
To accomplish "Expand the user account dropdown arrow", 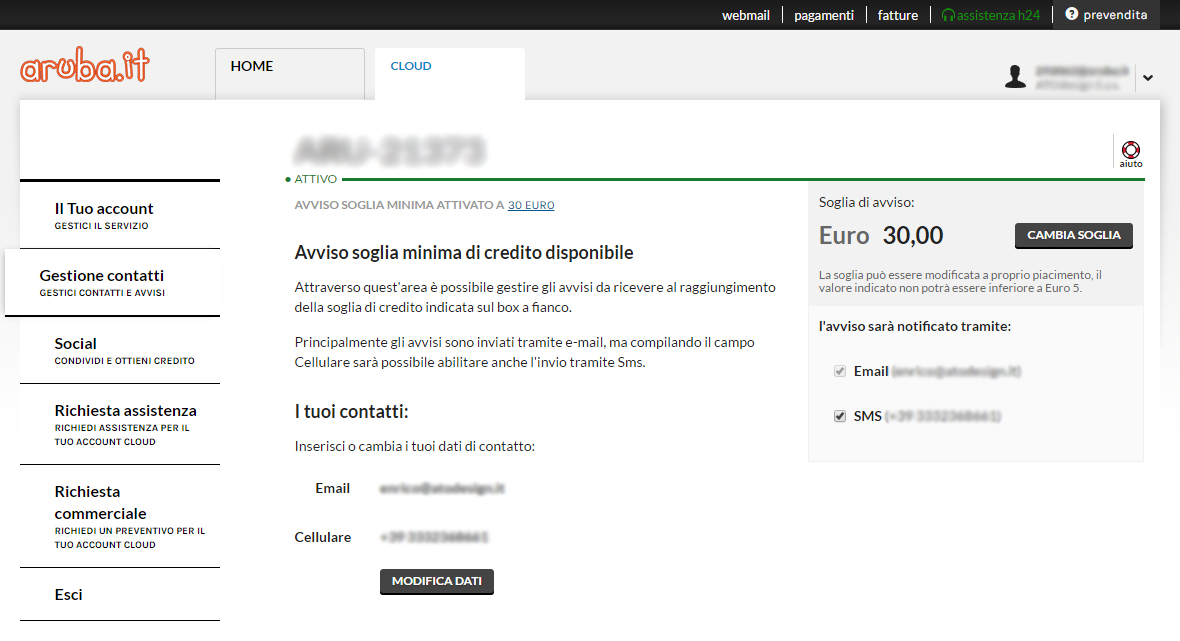I will tap(1148, 77).
